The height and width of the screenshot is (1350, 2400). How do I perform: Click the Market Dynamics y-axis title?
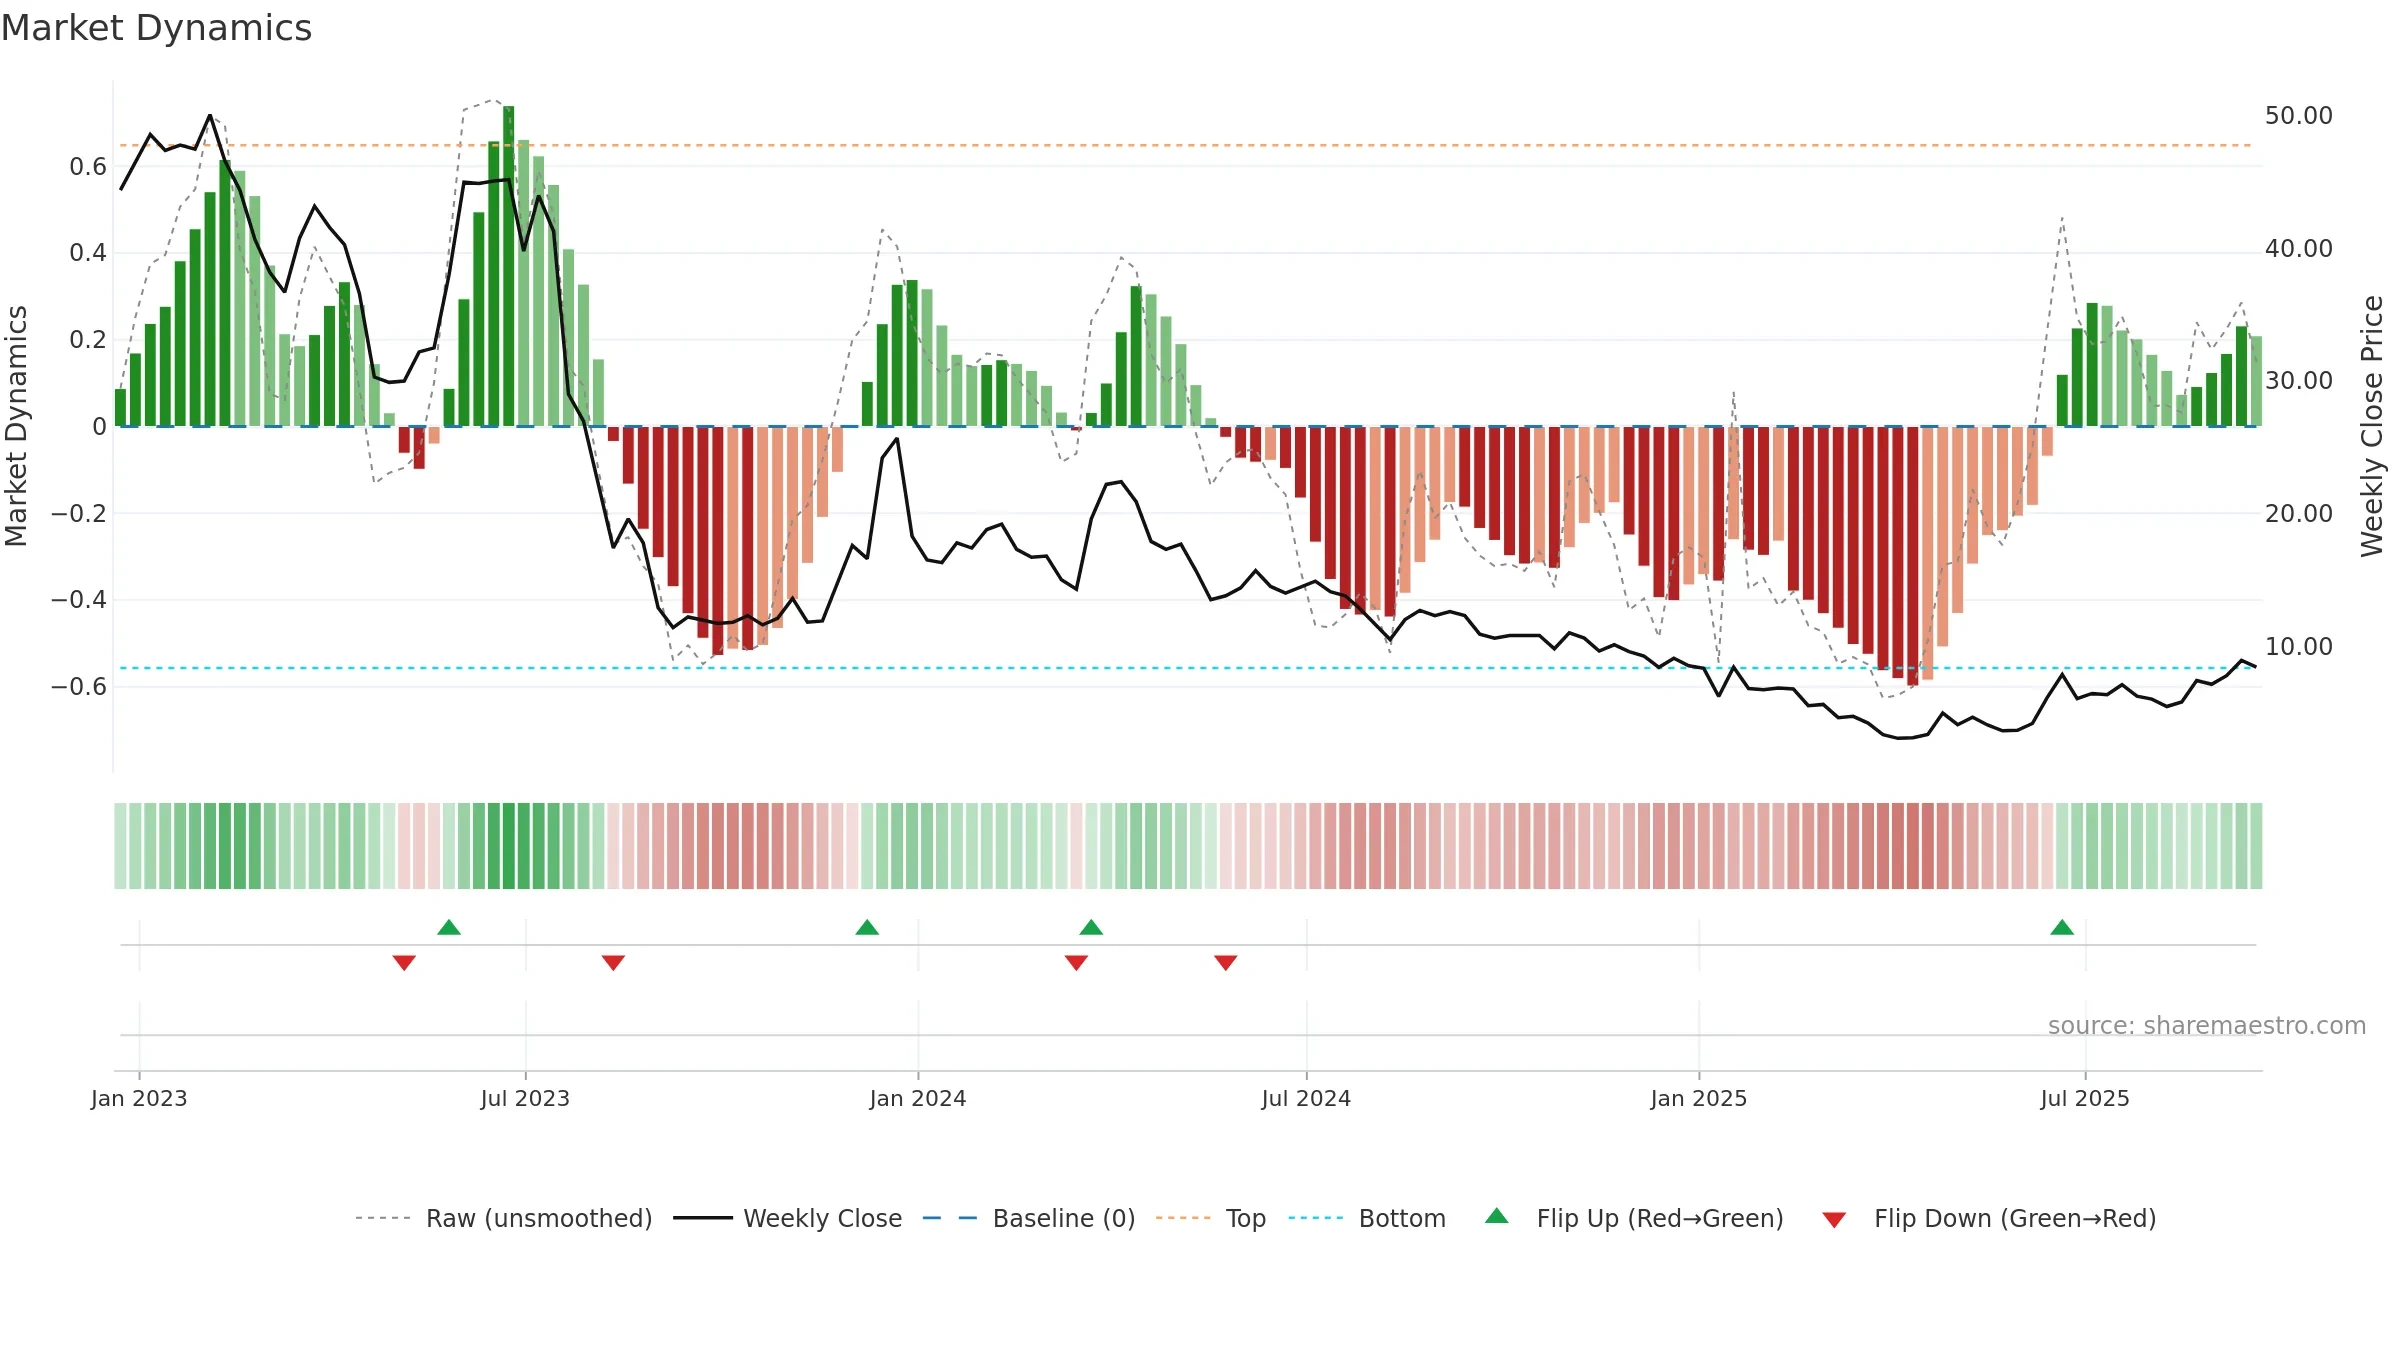point(16,426)
